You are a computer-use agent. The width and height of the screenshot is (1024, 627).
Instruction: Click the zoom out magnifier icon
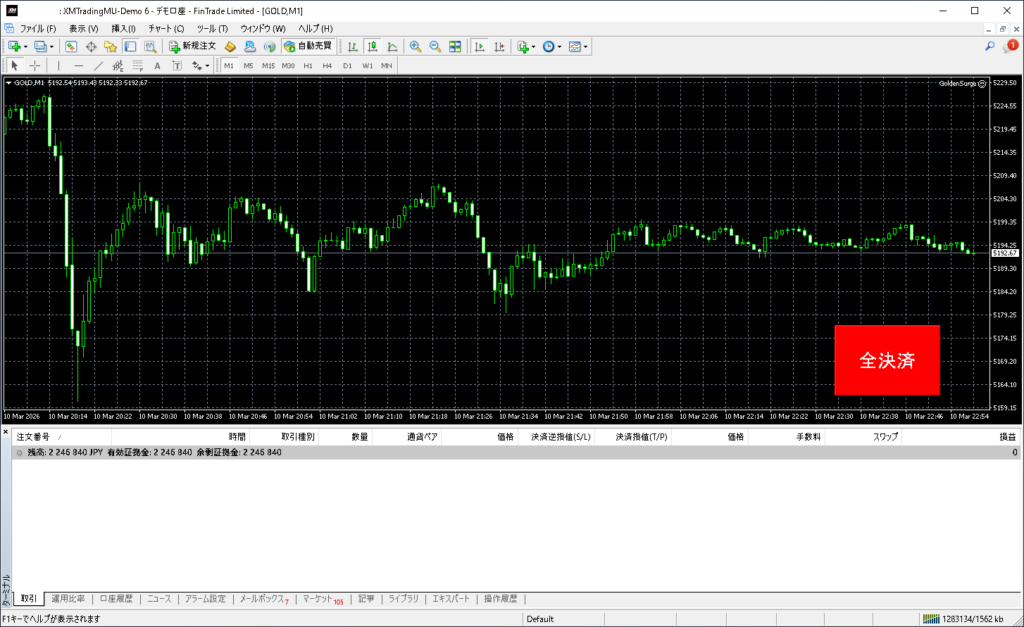[x=435, y=46]
